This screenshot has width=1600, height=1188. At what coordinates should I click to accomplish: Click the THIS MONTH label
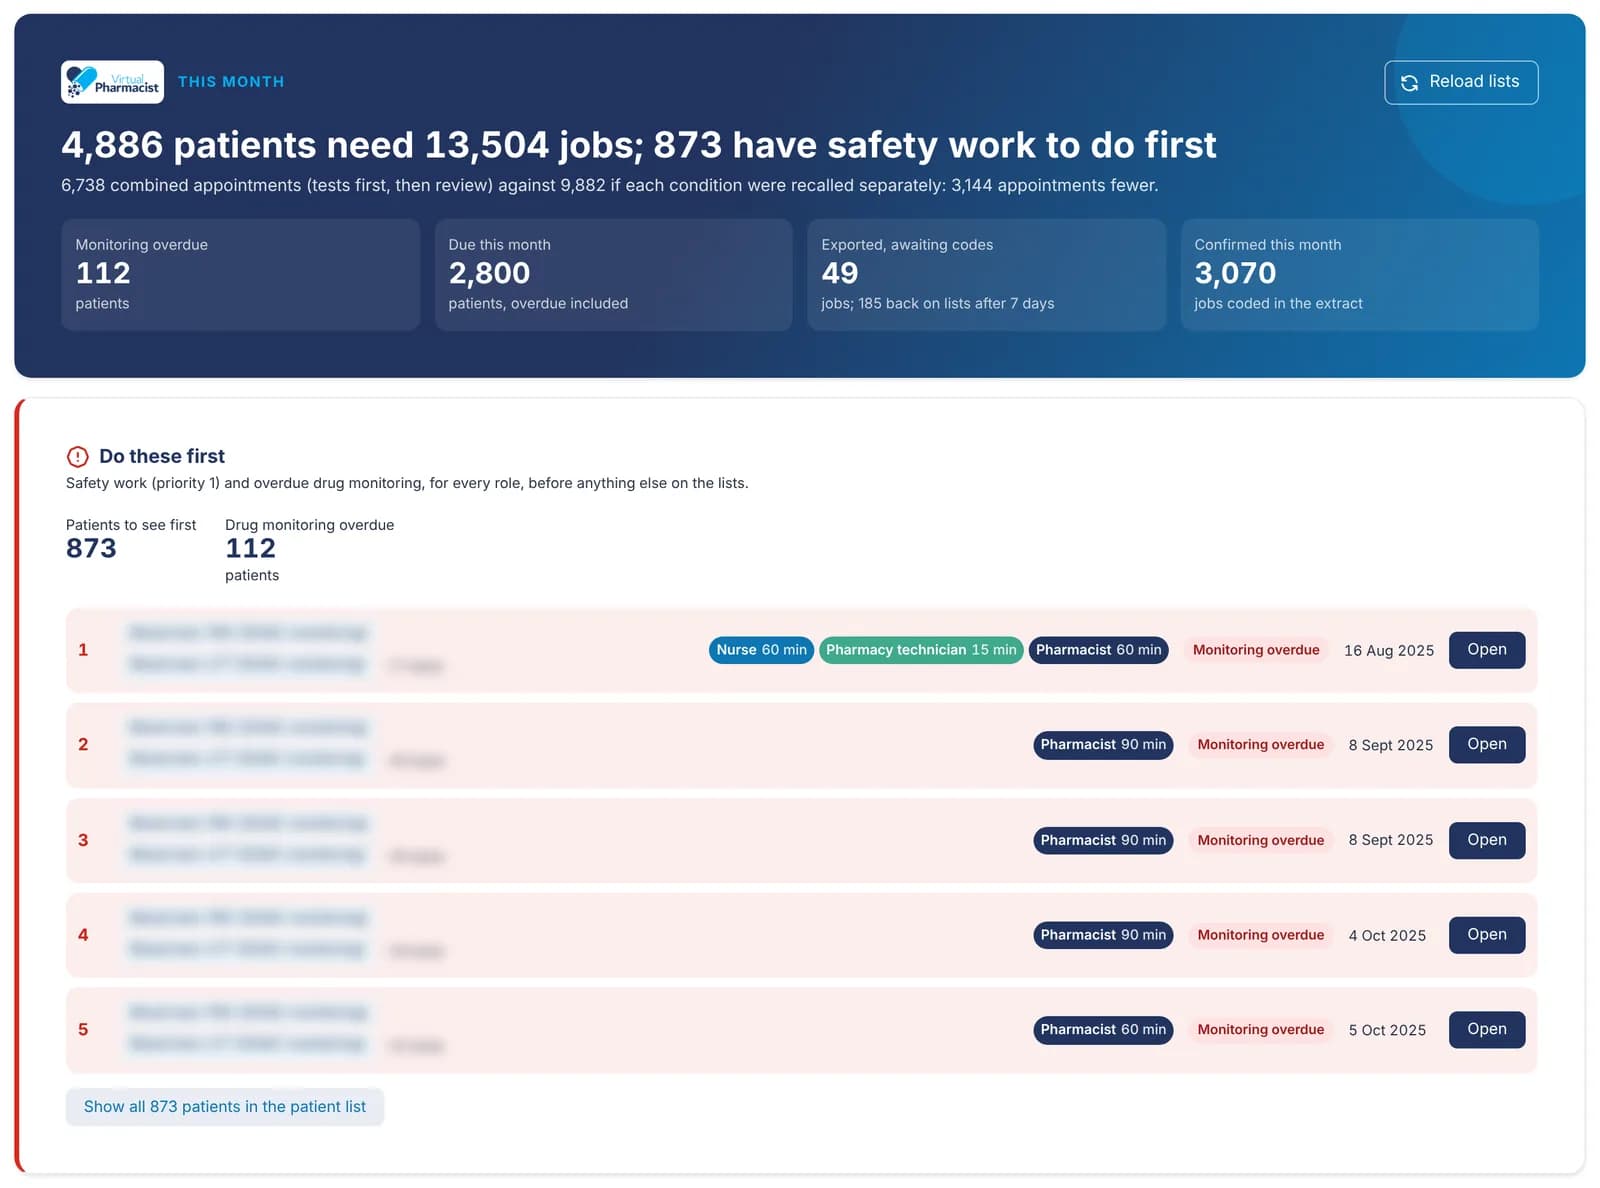coord(231,82)
